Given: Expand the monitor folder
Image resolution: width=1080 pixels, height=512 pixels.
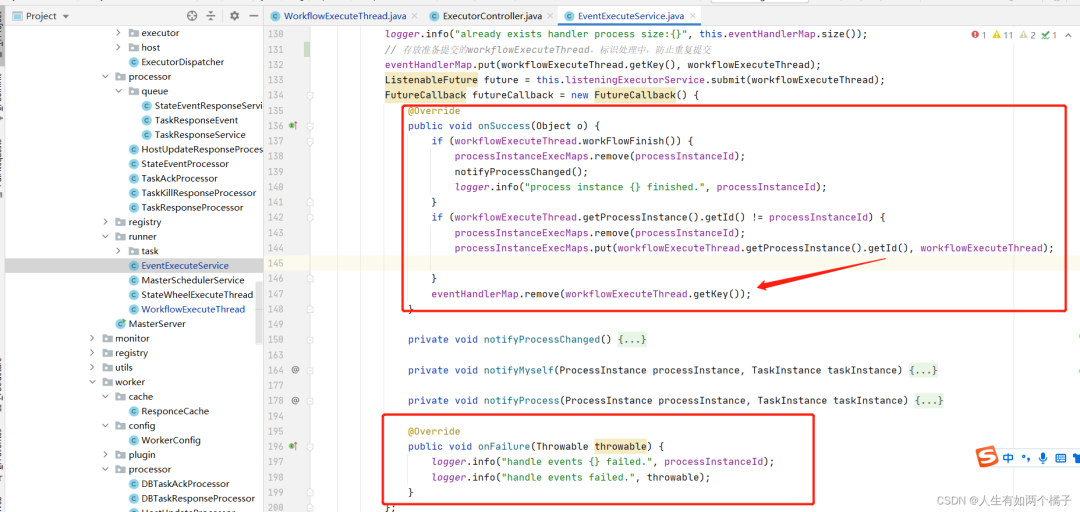Looking at the screenshot, I should point(92,338).
